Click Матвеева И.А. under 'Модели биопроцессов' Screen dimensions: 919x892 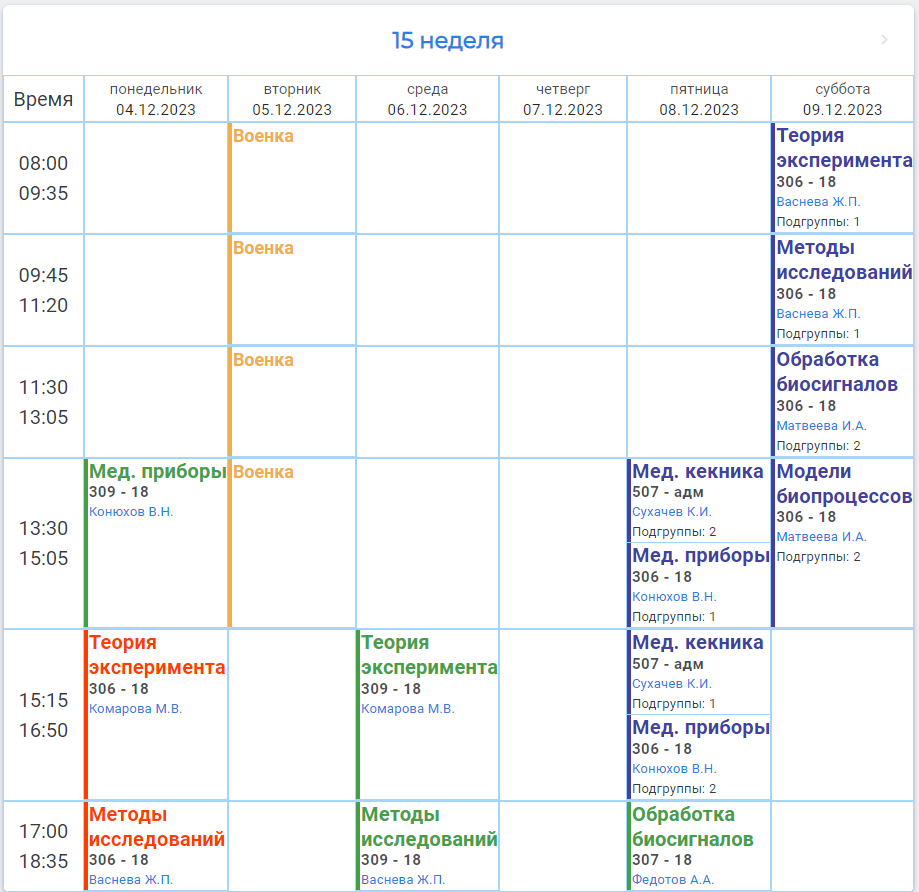coord(821,537)
